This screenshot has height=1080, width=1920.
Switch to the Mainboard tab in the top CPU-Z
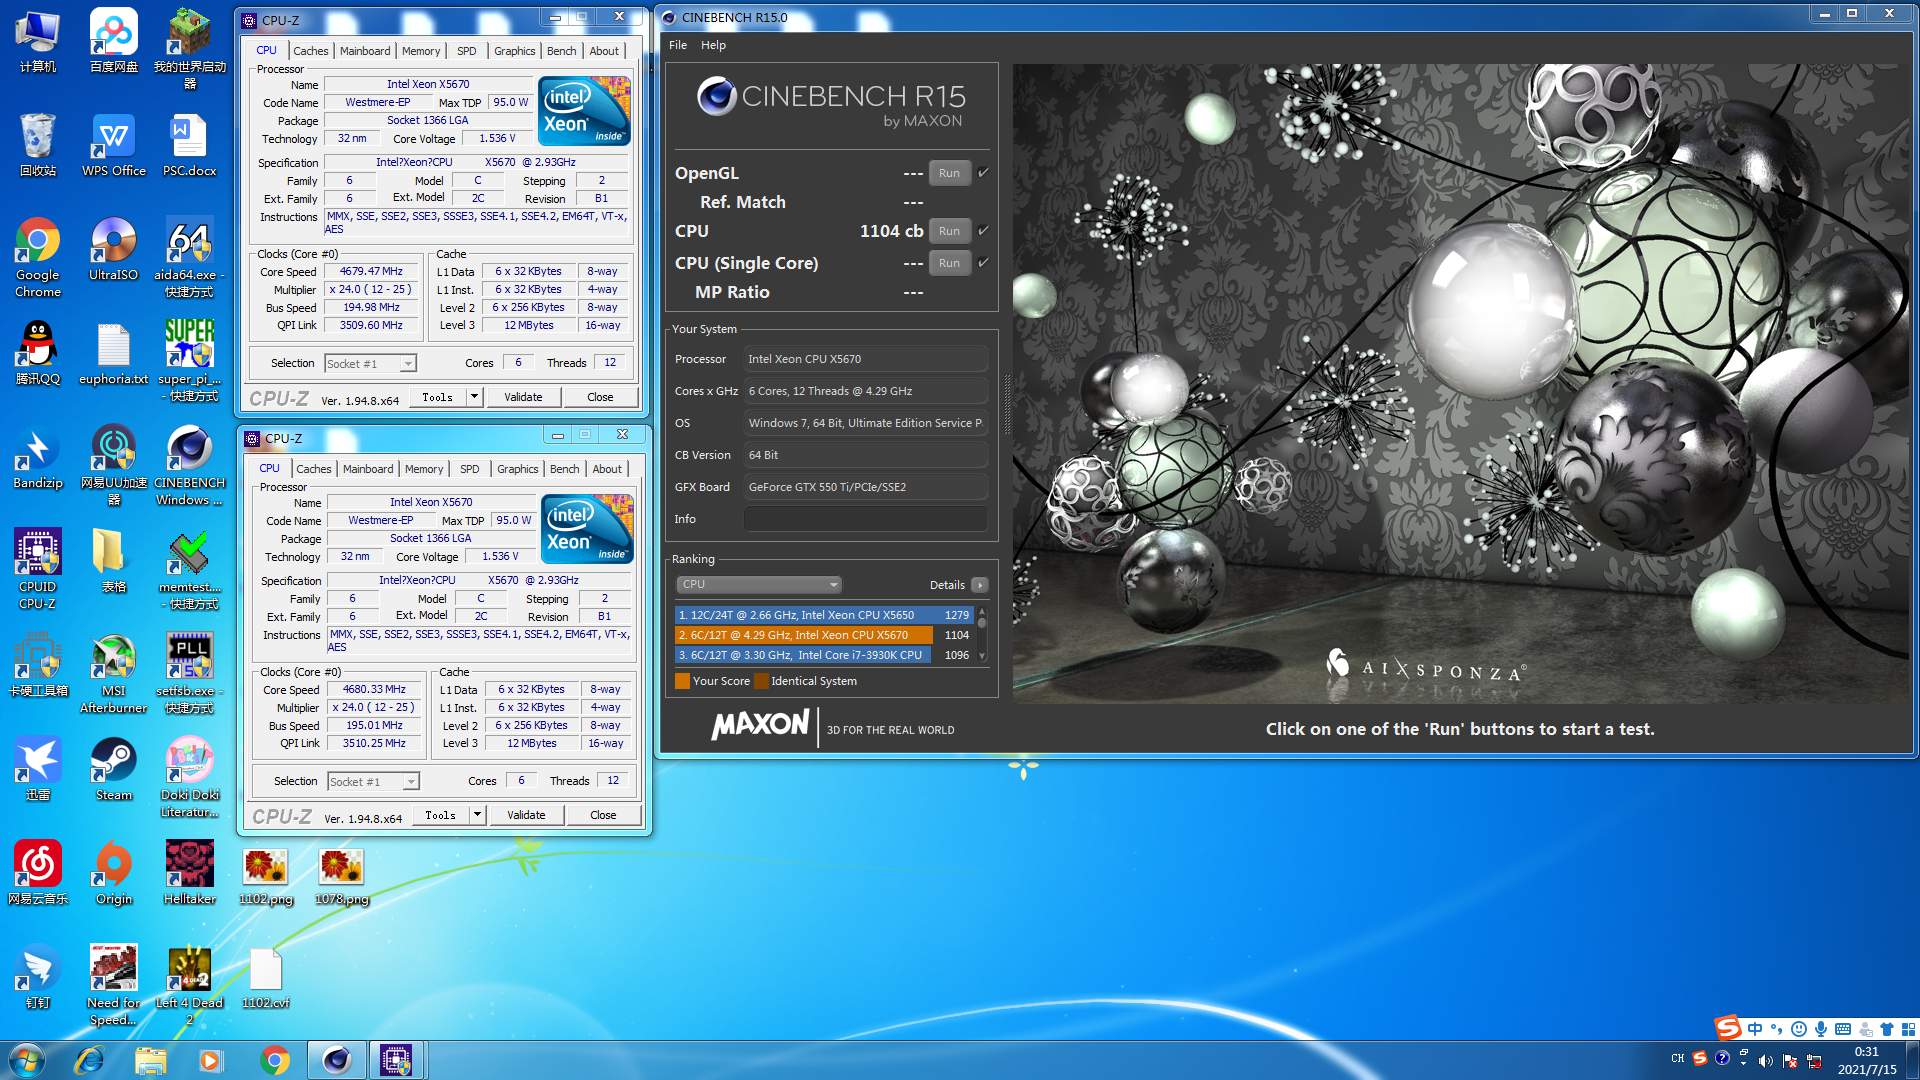click(365, 51)
